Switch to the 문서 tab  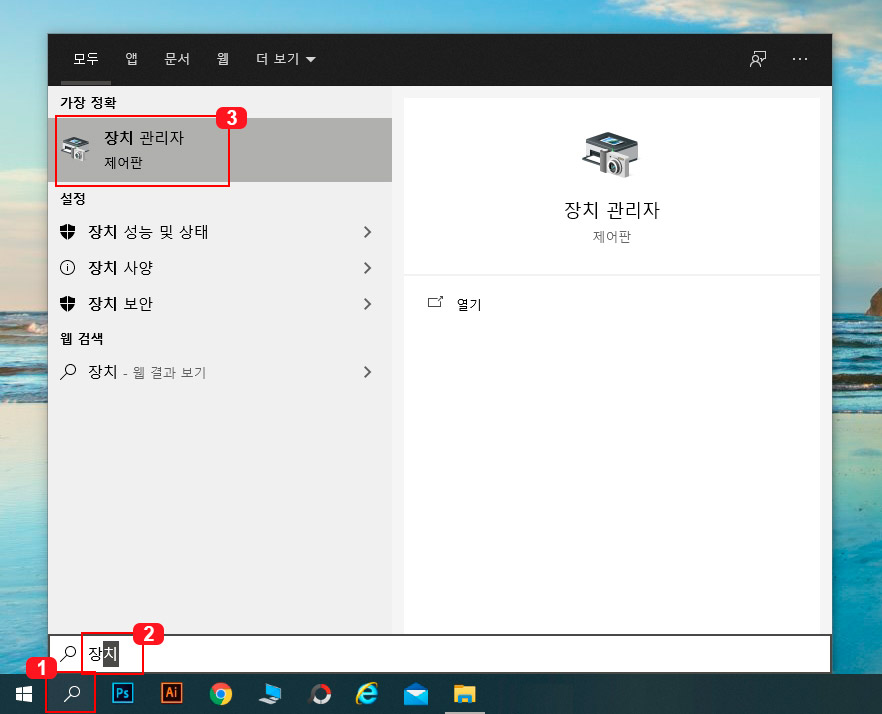[x=177, y=59]
